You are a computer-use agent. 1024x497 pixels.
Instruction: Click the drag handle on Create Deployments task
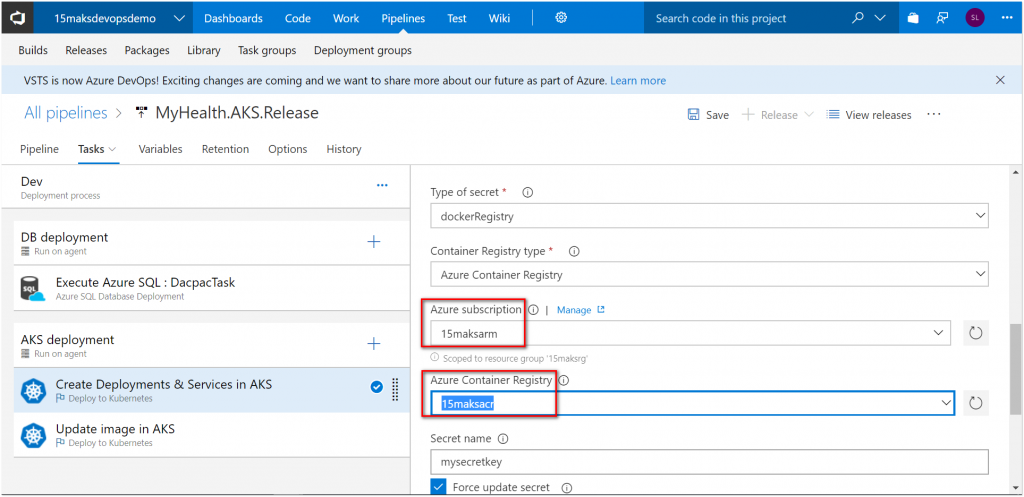[x=394, y=389]
